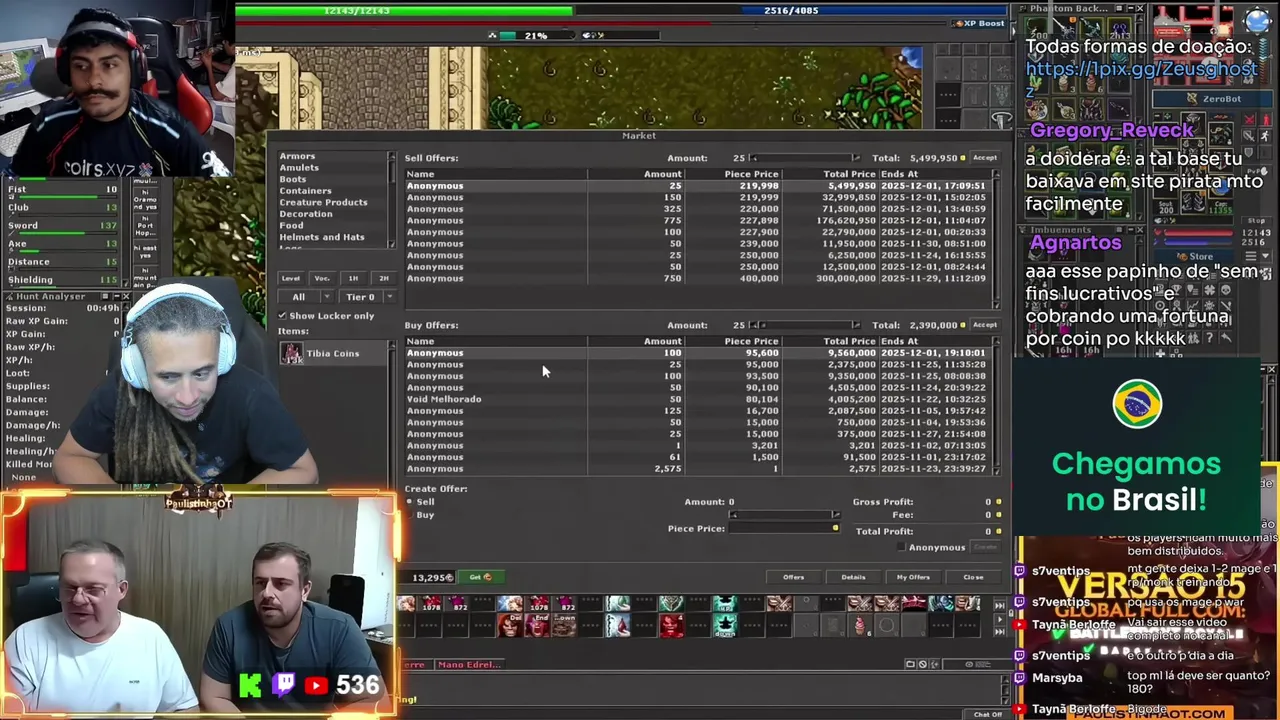This screenshot has width=1280, height=720.
Task: Open the Store button in sidebar
Action: point(1195,256)
